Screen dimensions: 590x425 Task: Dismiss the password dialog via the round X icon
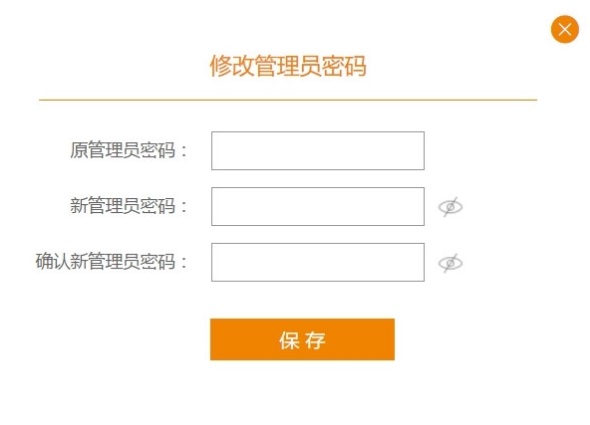coord(564,29)
